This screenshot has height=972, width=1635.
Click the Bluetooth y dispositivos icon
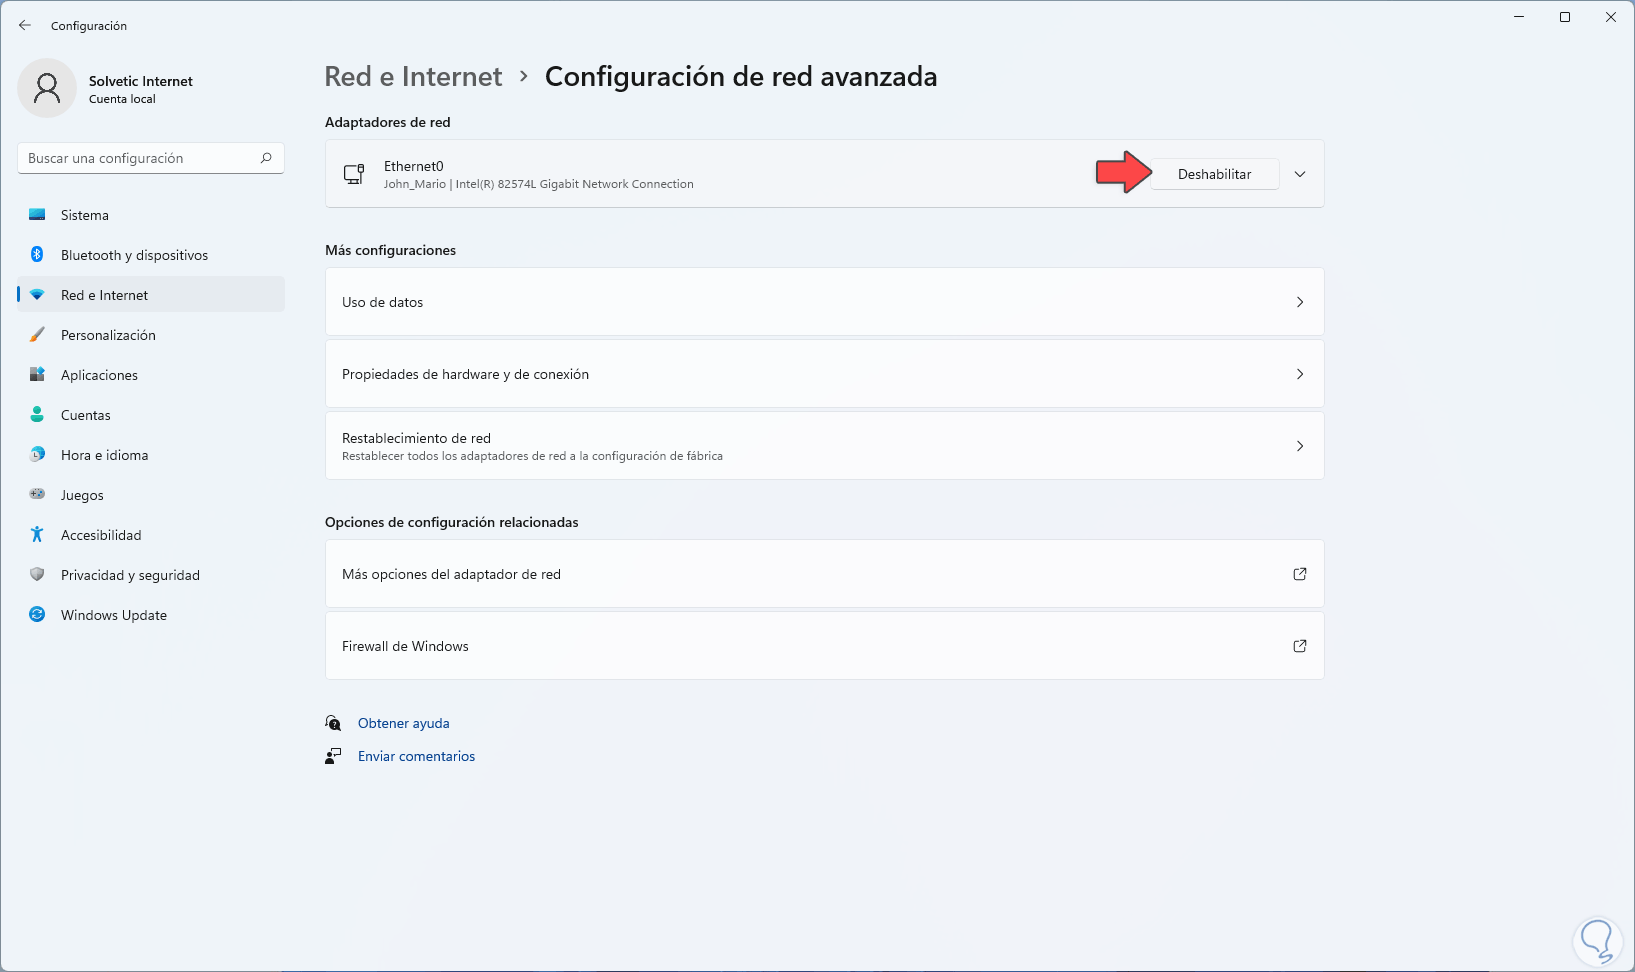pyautogui.click(x=37, y=255)
